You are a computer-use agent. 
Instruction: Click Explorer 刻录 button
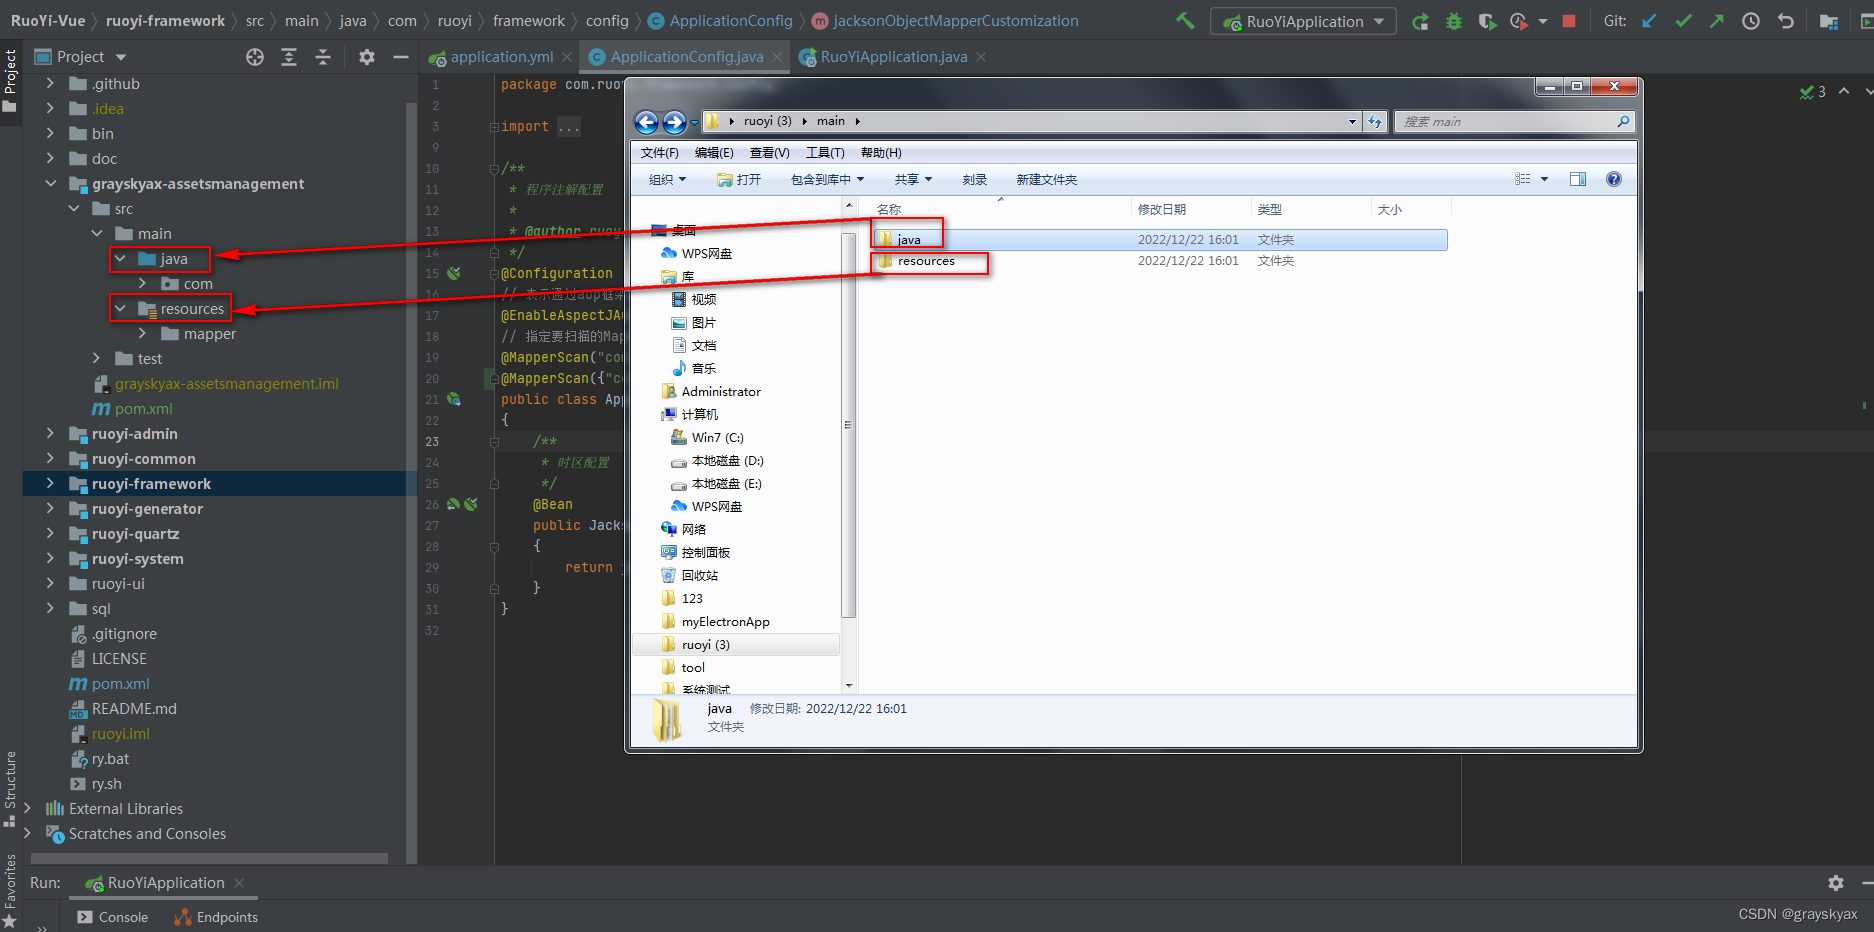975,180
